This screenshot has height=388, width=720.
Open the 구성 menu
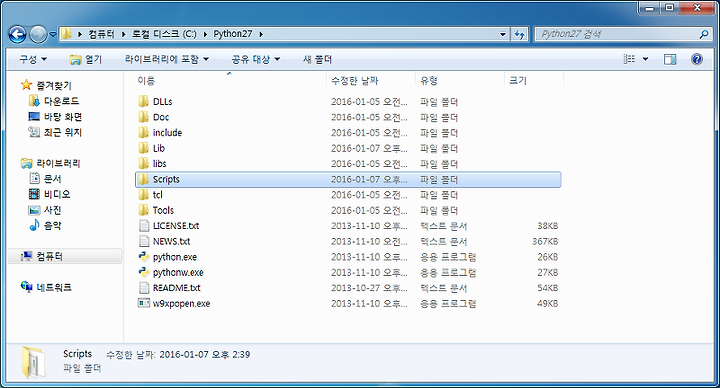(x=33, y=59)
